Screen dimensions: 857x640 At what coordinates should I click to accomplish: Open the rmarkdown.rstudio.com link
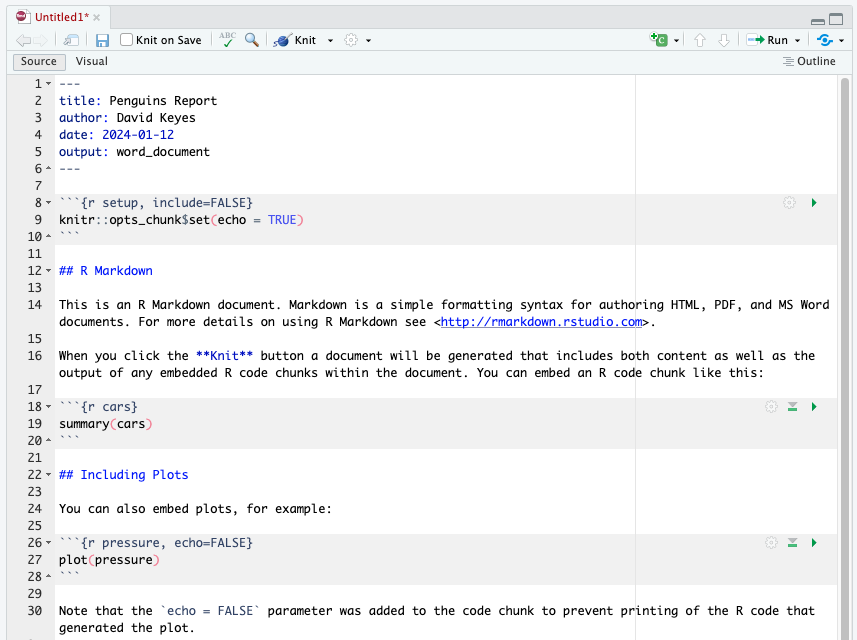pyautogui.click(x=541, y=322)
